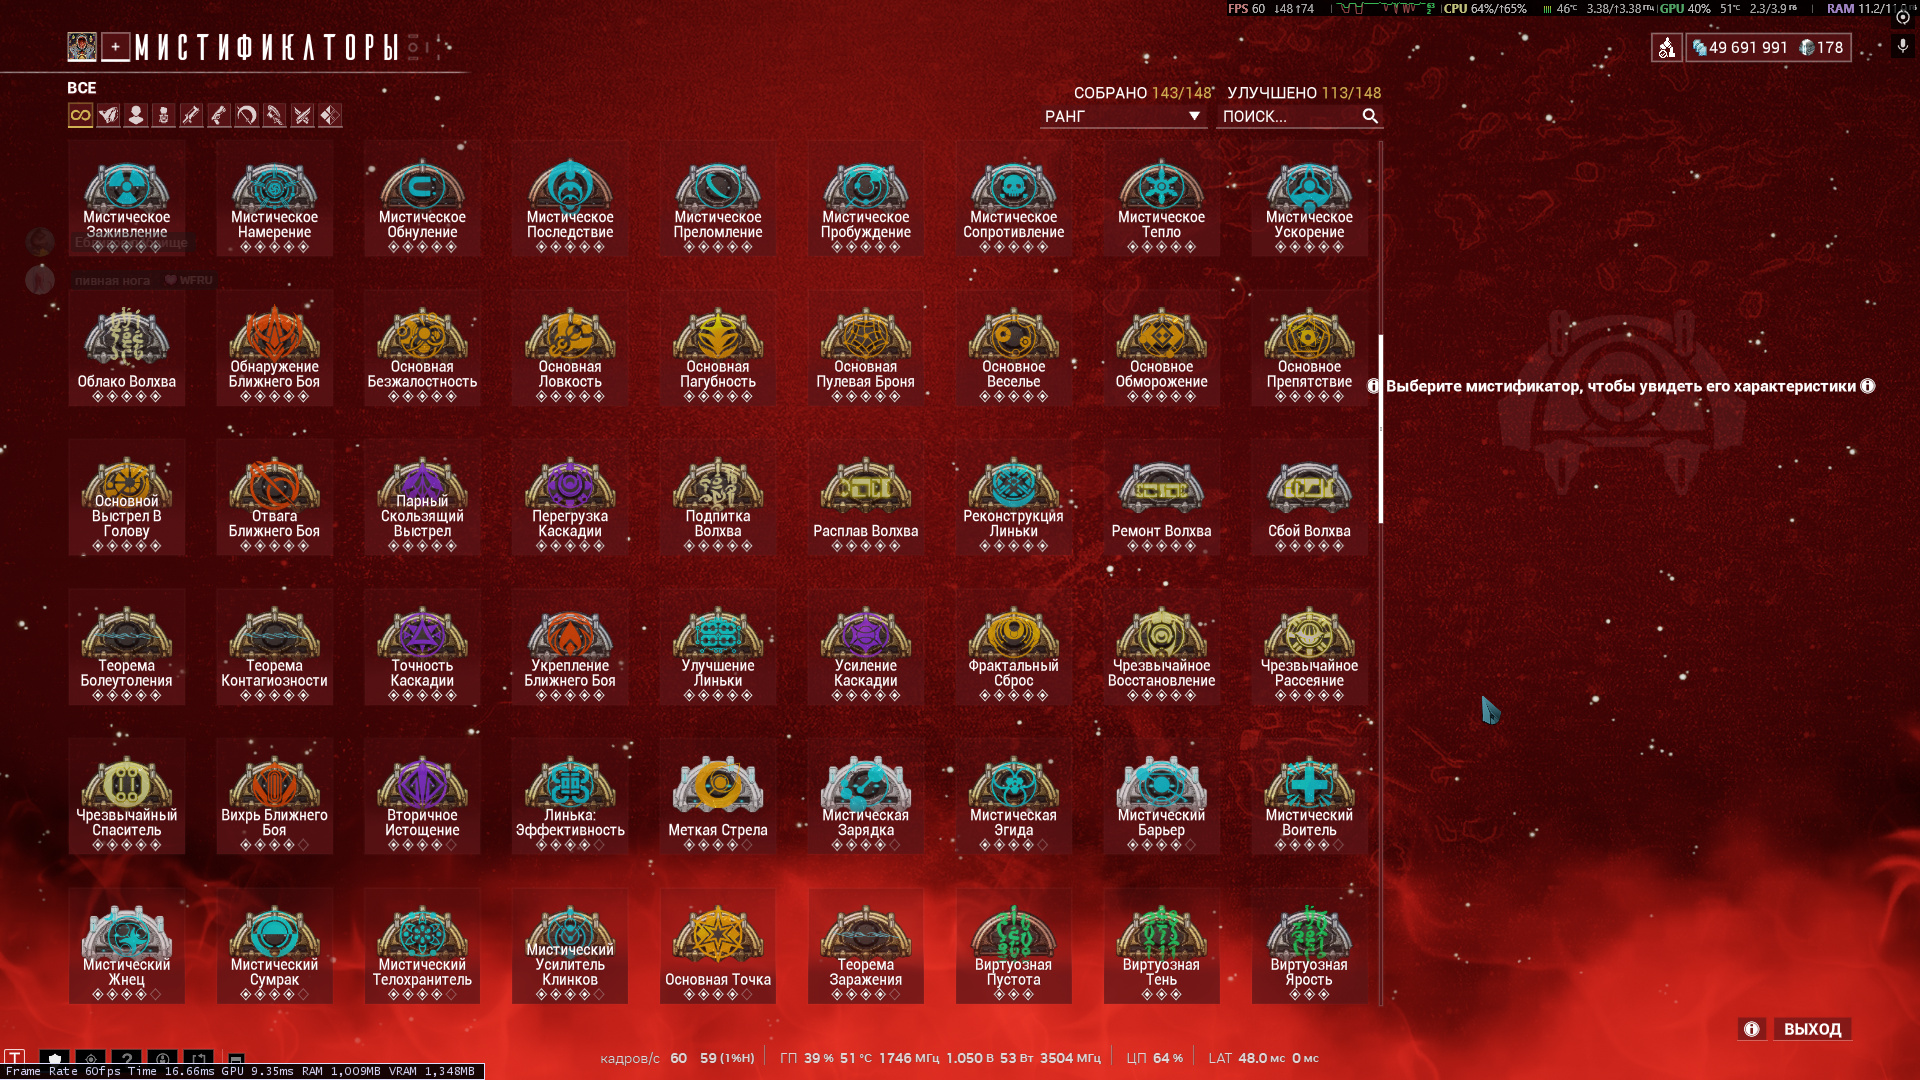Select the Подпитка Волхва arcane
The width and height of the screenshot is (1920, 1080).
(x=718, y=497)
